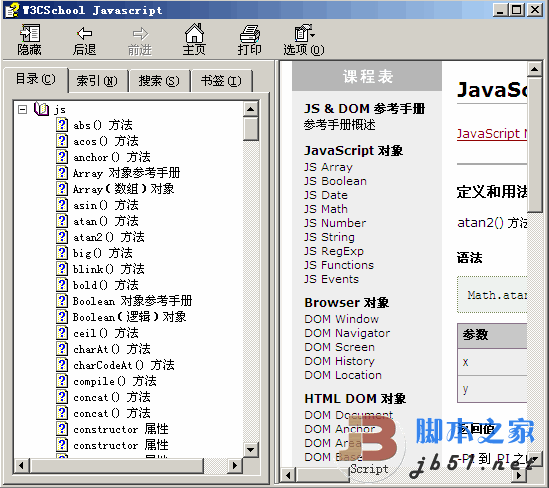549x488 pixels.
Task: Click topic icon beside big() 方法
Action: (62, 252)
